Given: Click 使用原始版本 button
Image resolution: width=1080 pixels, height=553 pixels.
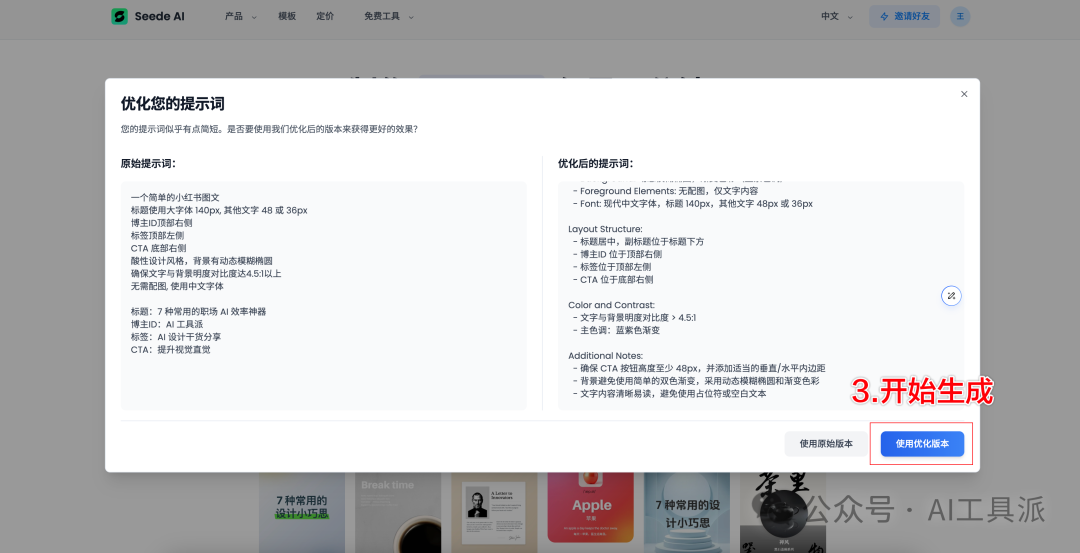Looking at the screenshot, I should coord(826,444).
